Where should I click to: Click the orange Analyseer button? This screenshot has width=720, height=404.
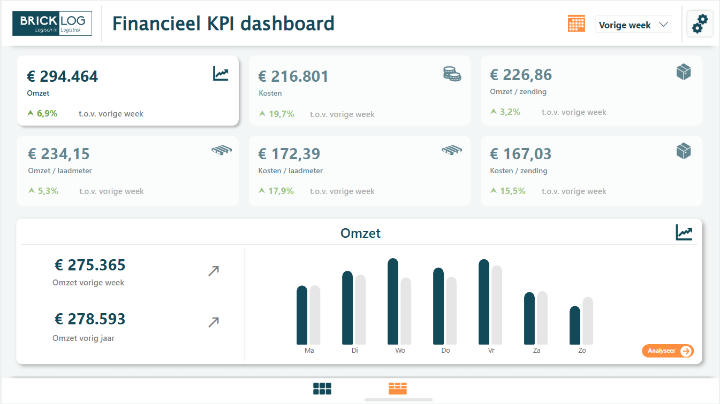(668, 351)
